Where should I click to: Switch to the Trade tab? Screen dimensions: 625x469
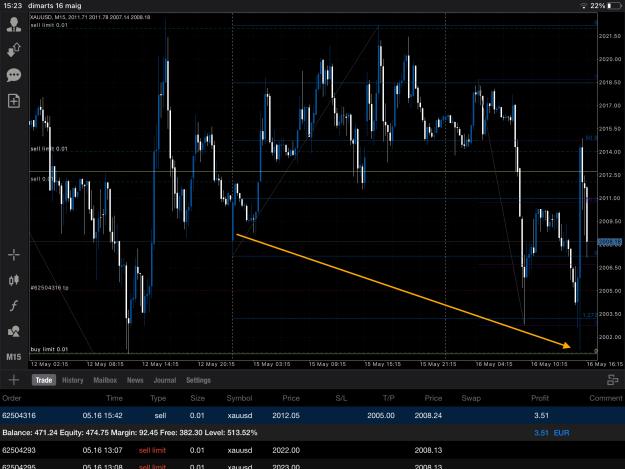pos(44,380)
